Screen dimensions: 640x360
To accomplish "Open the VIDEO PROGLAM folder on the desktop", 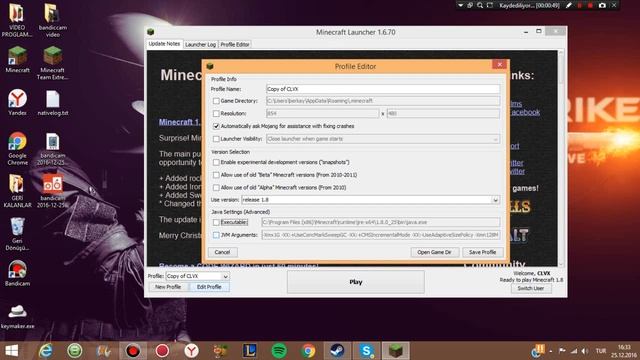I will click(17, 20).
